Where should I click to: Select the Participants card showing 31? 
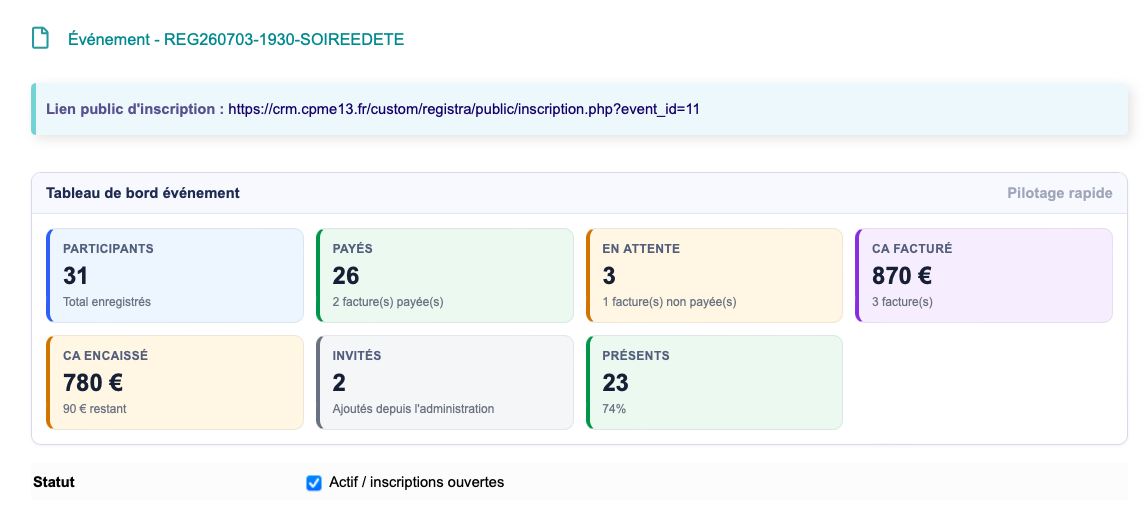pos(175,275)
